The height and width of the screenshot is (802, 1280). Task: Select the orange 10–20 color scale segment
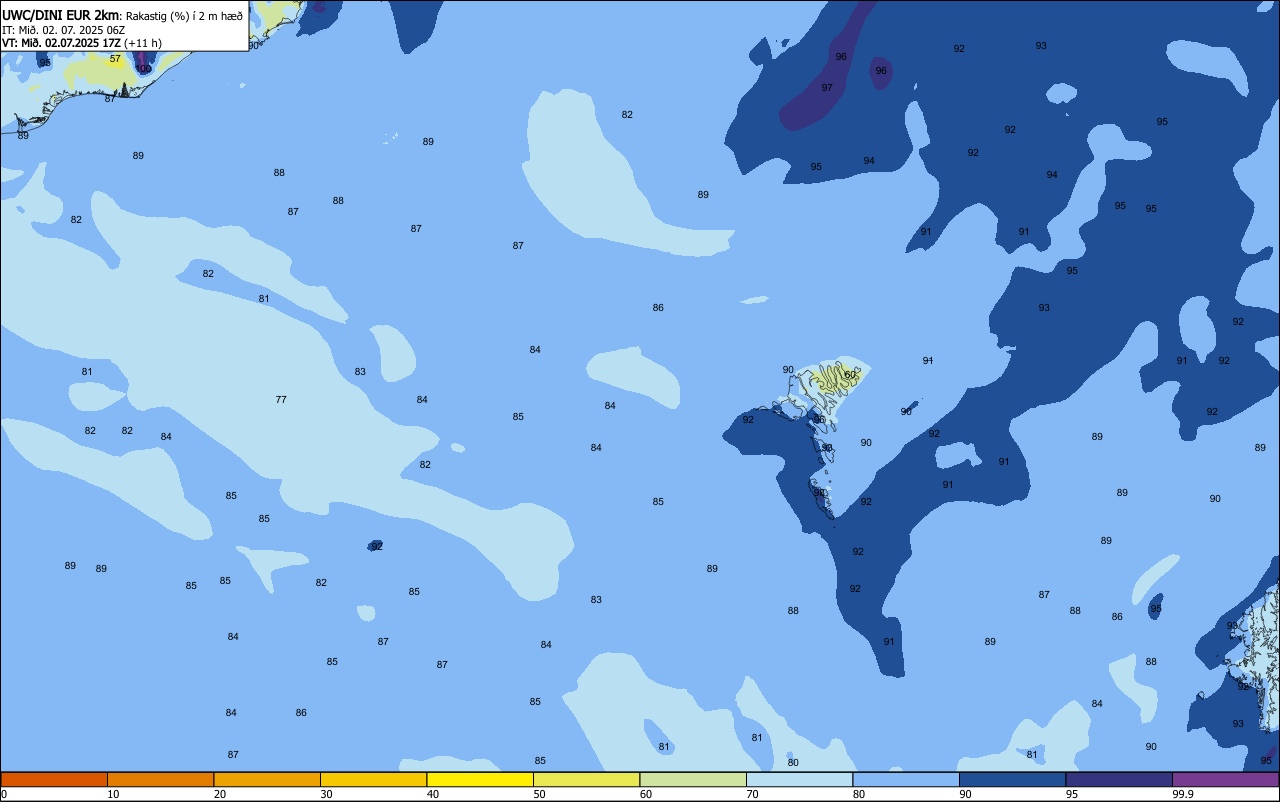[160, 779]
